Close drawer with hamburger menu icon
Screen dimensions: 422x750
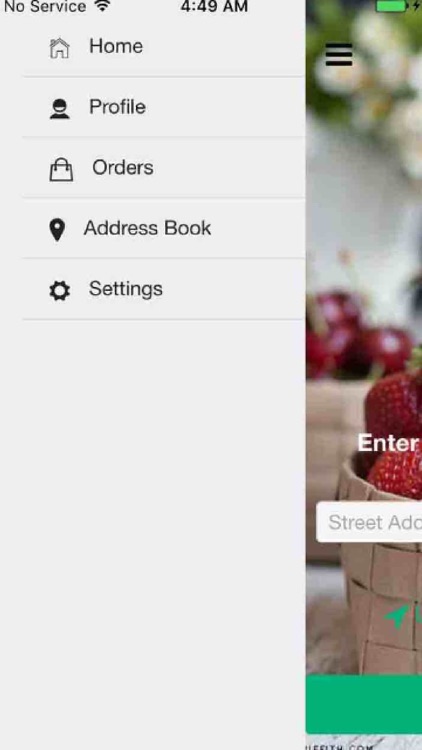(339, 55)
